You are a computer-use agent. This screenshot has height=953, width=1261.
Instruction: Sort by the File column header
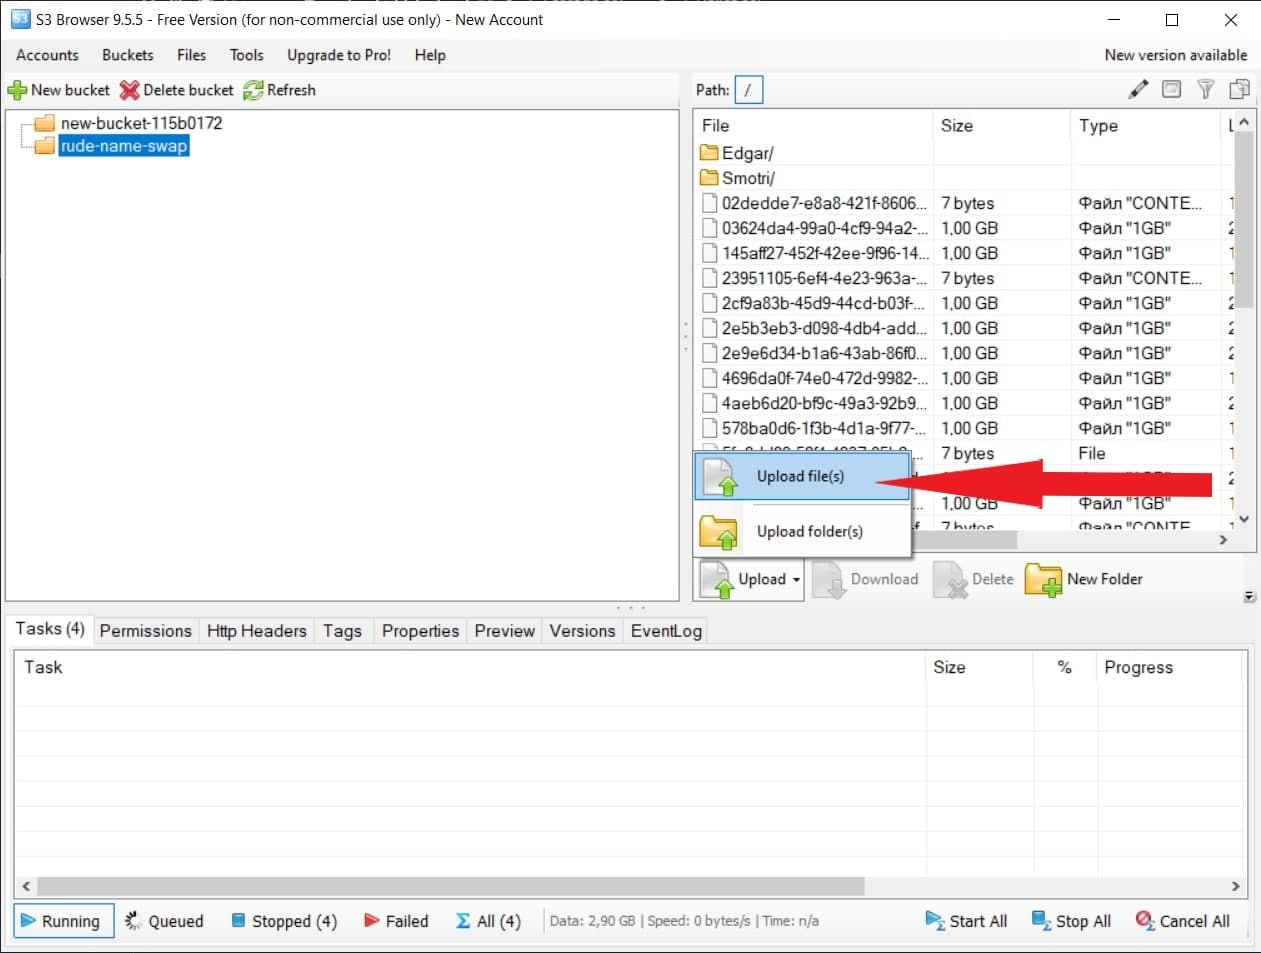click(813, 126)
